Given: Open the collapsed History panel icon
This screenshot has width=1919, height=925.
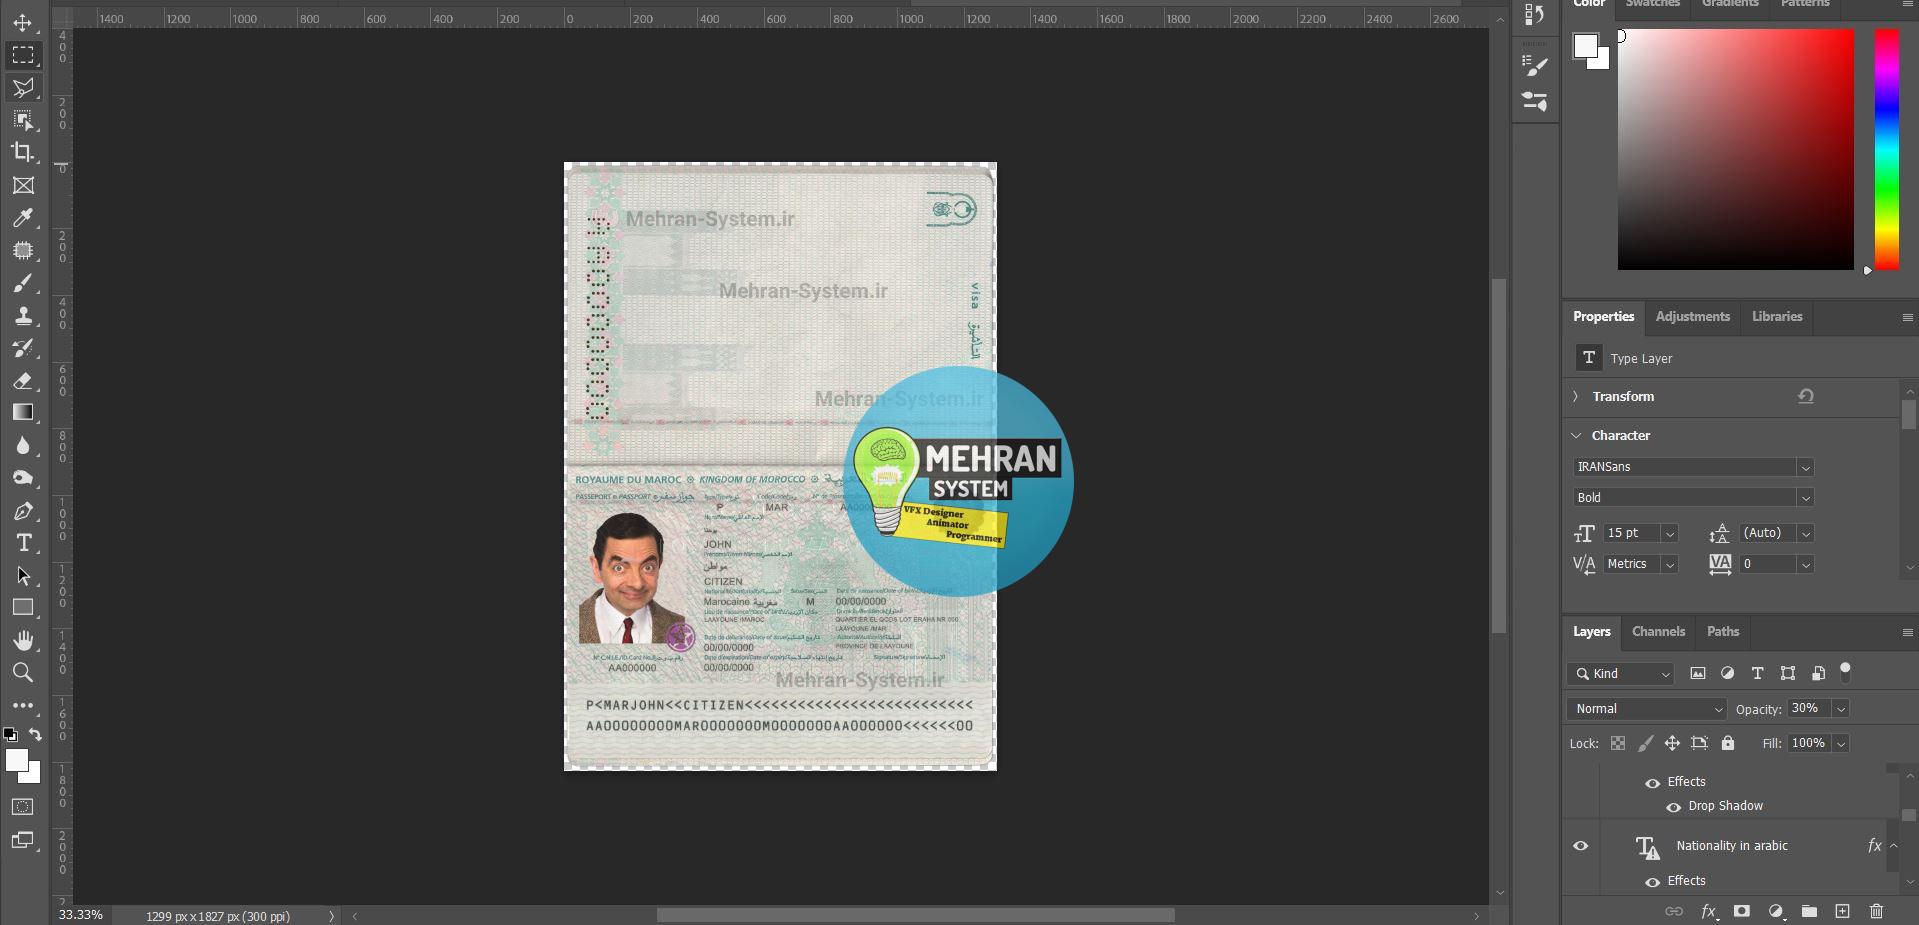Looking at the screenshot, I should coord(1534,14).
